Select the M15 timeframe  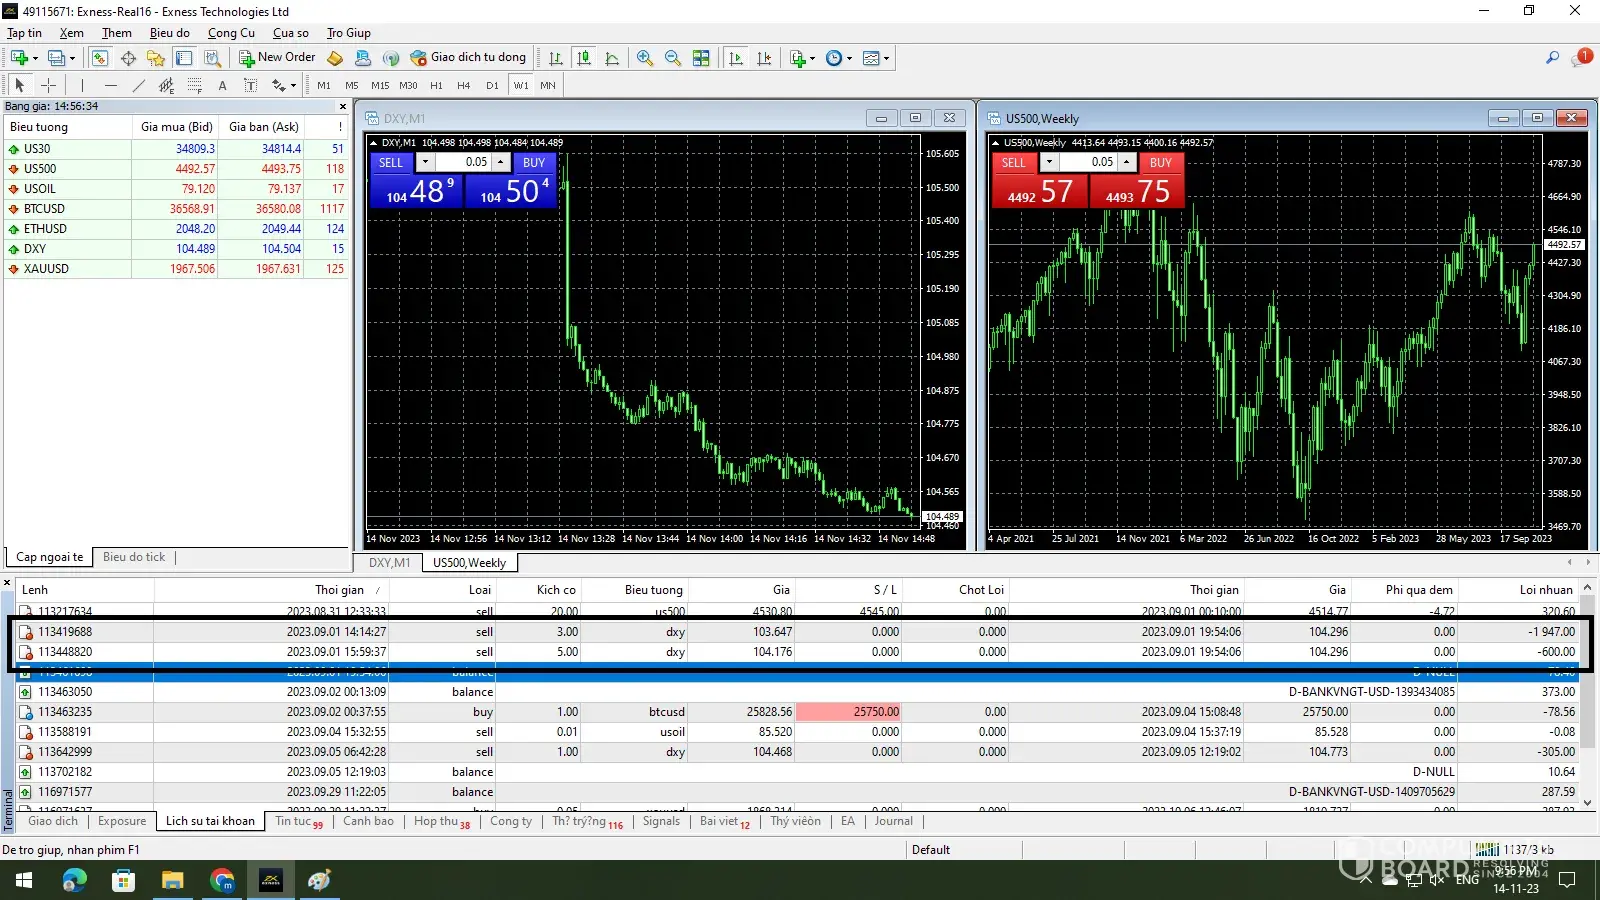point(380,86)
